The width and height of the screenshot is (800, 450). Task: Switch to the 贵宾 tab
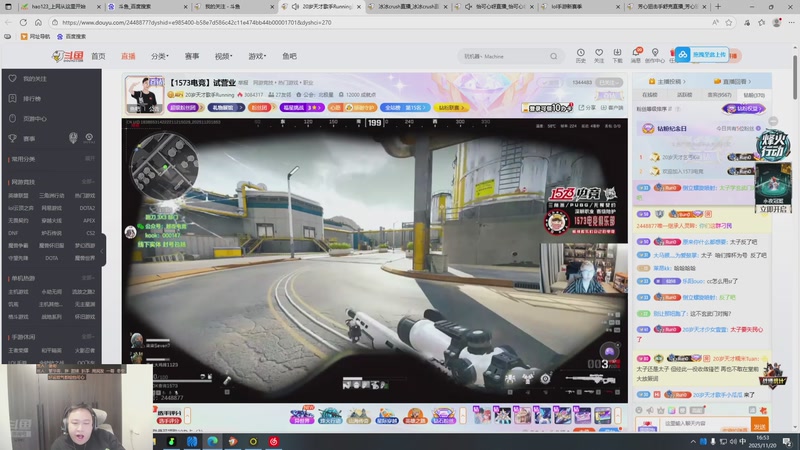719,95
